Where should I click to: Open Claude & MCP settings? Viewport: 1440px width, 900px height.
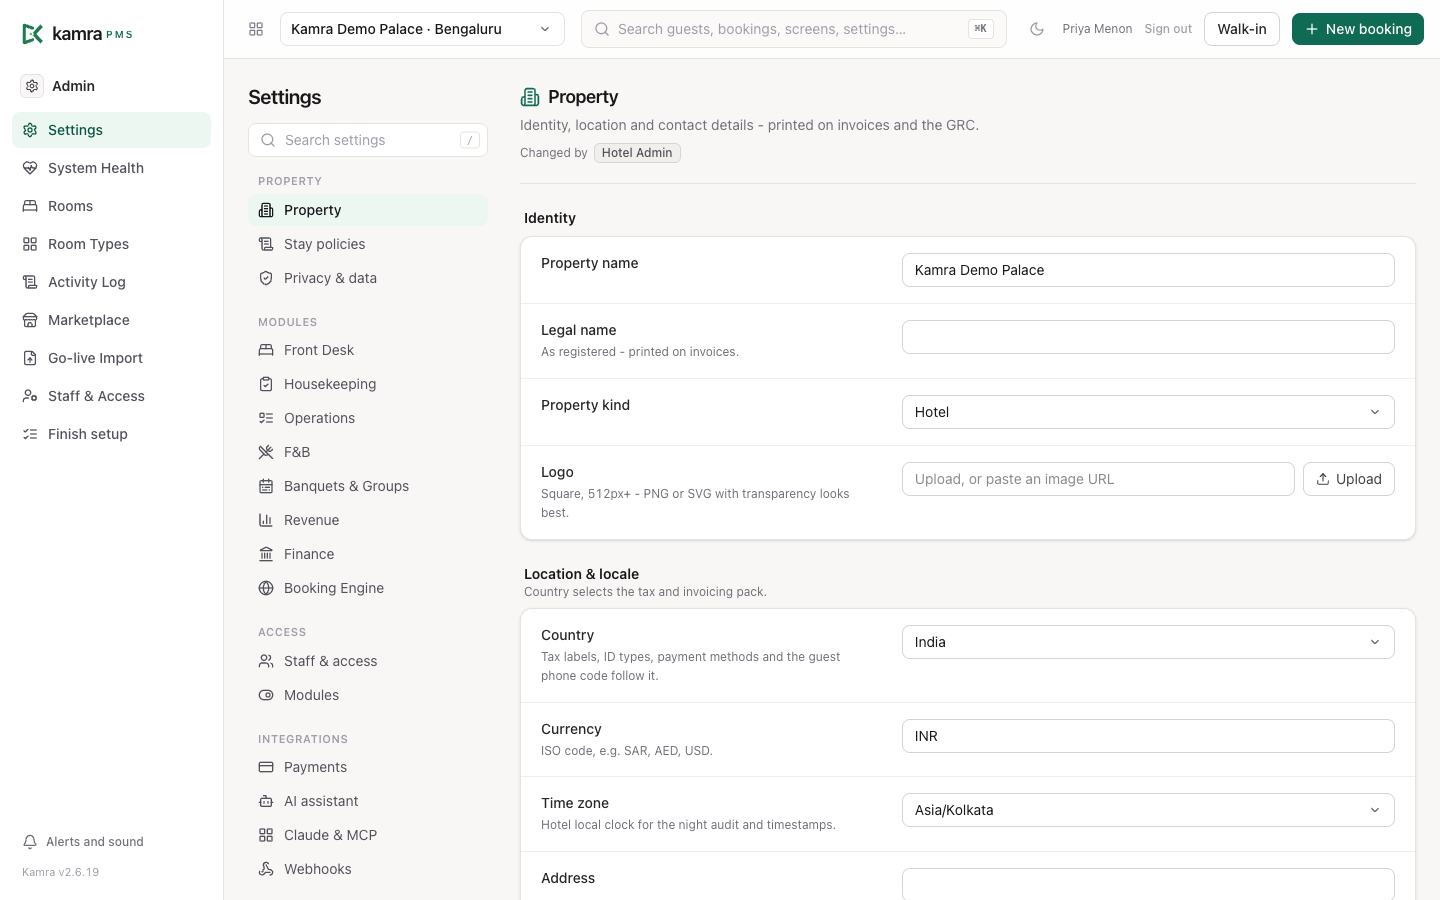point(368,835)
